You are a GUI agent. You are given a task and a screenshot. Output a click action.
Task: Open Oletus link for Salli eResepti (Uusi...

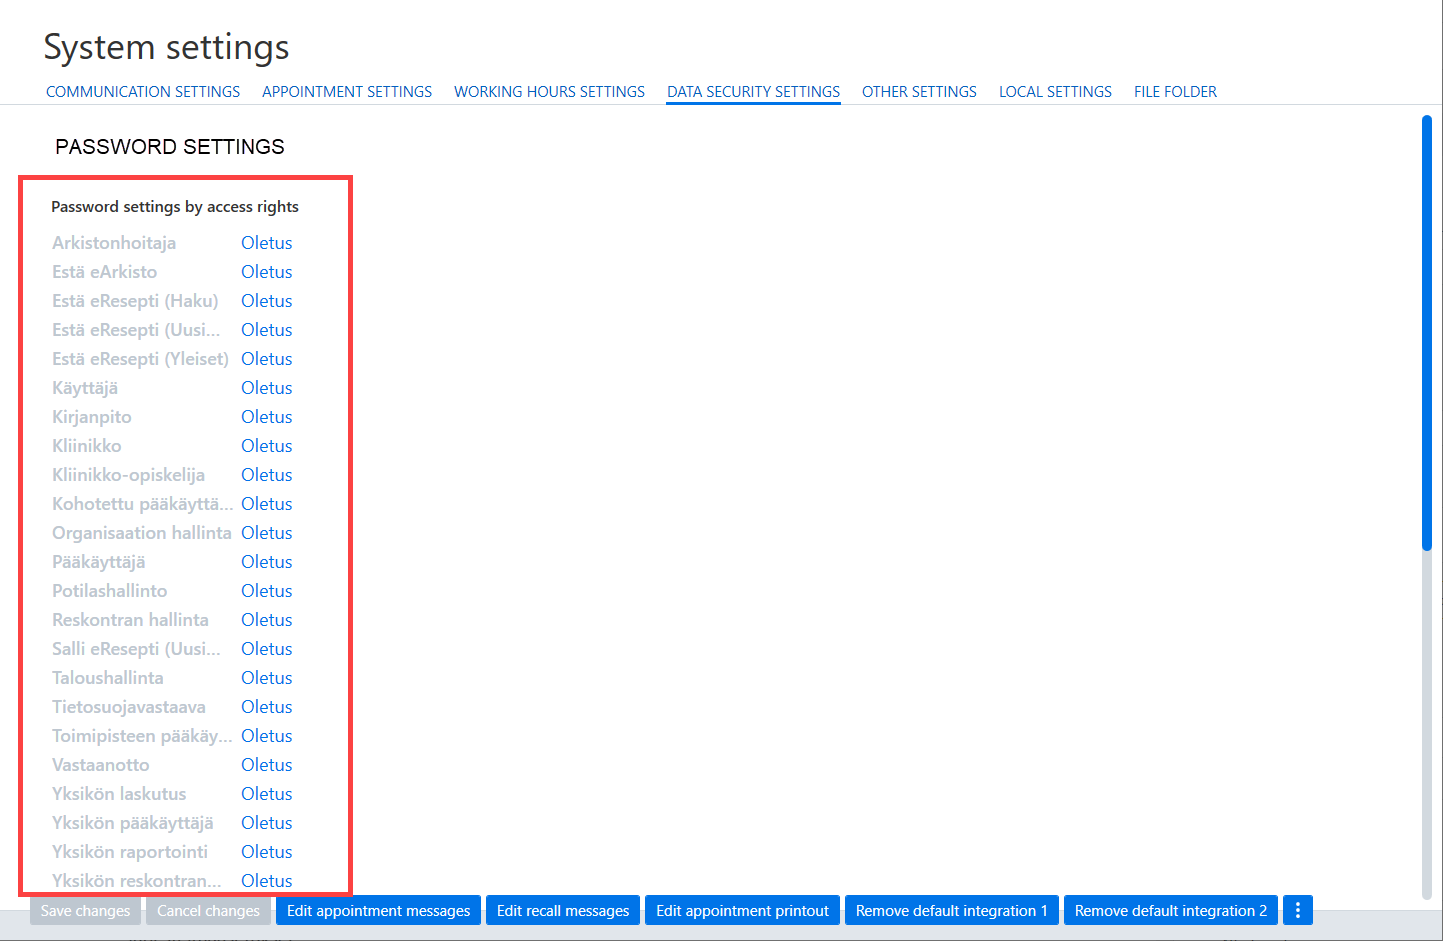click(266, 649)
